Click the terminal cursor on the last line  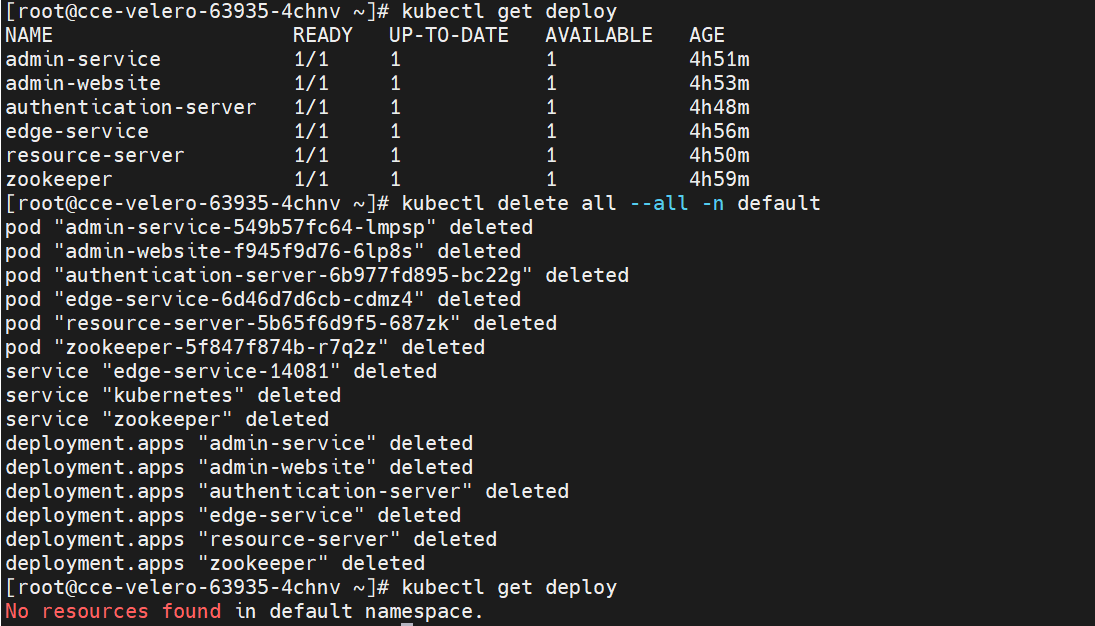[406, 622]
